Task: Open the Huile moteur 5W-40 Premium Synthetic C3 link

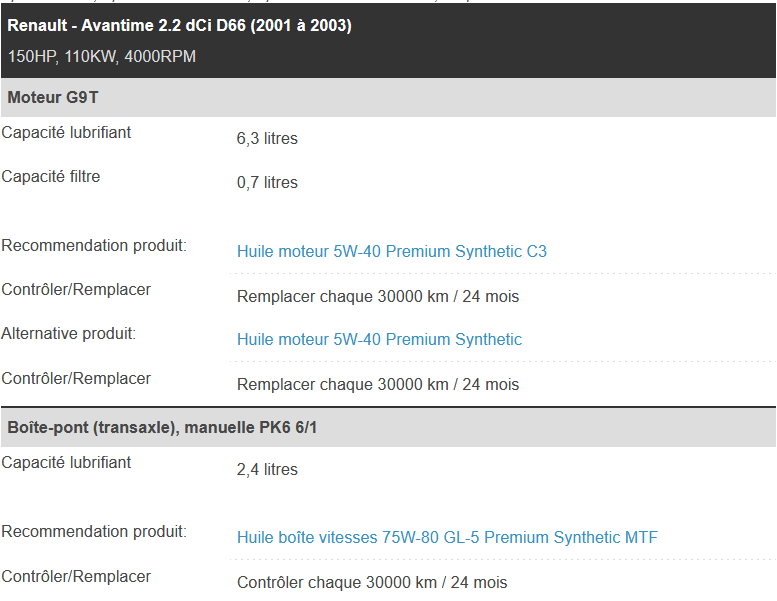Action: (x=391, y=252)
